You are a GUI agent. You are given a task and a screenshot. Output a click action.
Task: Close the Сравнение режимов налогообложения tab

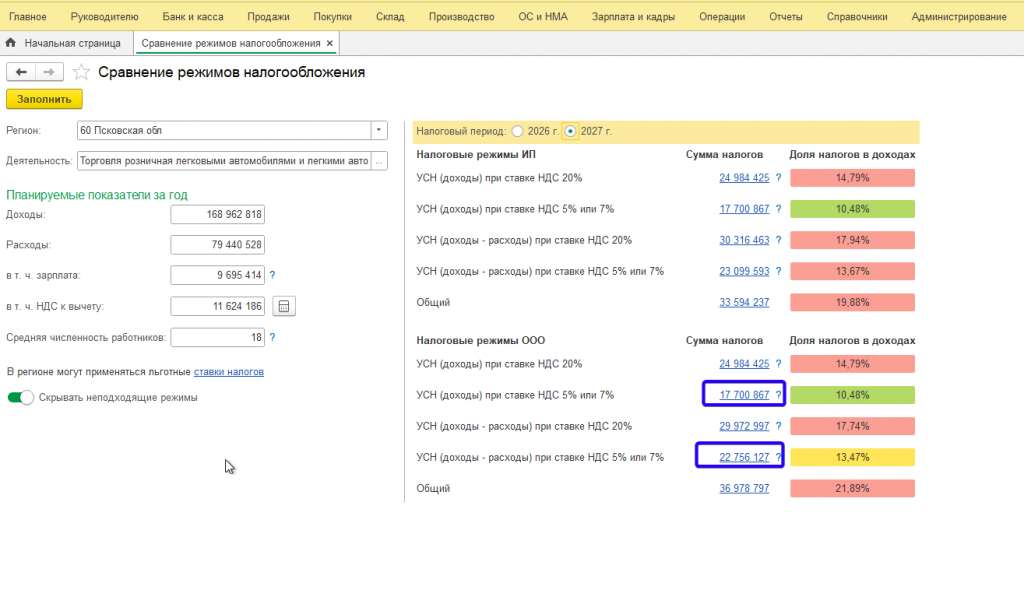[x=330, y=43]
